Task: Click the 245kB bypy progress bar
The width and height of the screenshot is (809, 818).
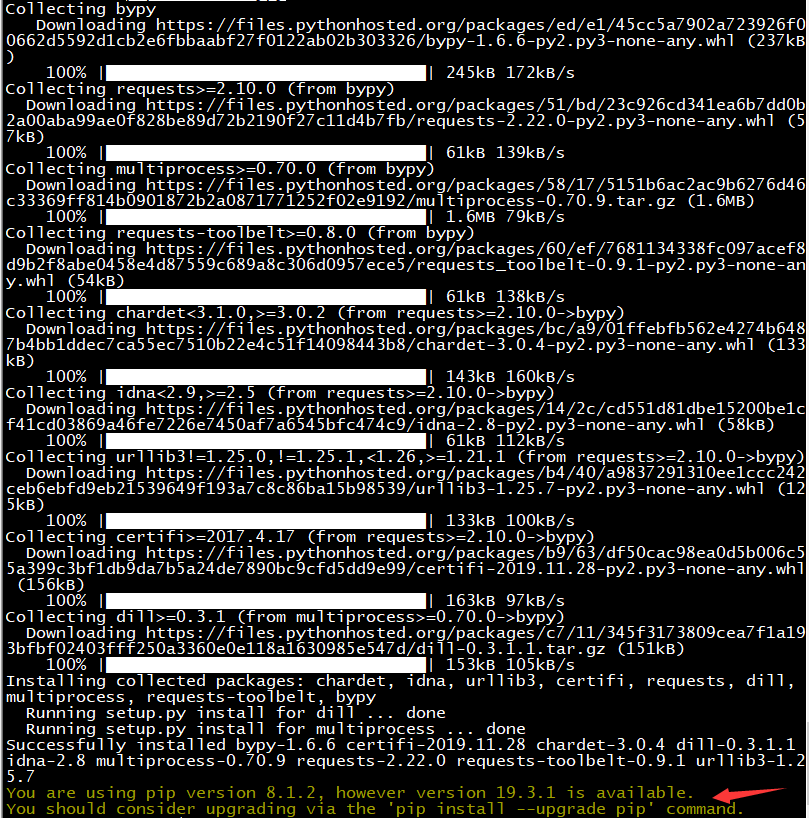Action: (x=266, y=73)
